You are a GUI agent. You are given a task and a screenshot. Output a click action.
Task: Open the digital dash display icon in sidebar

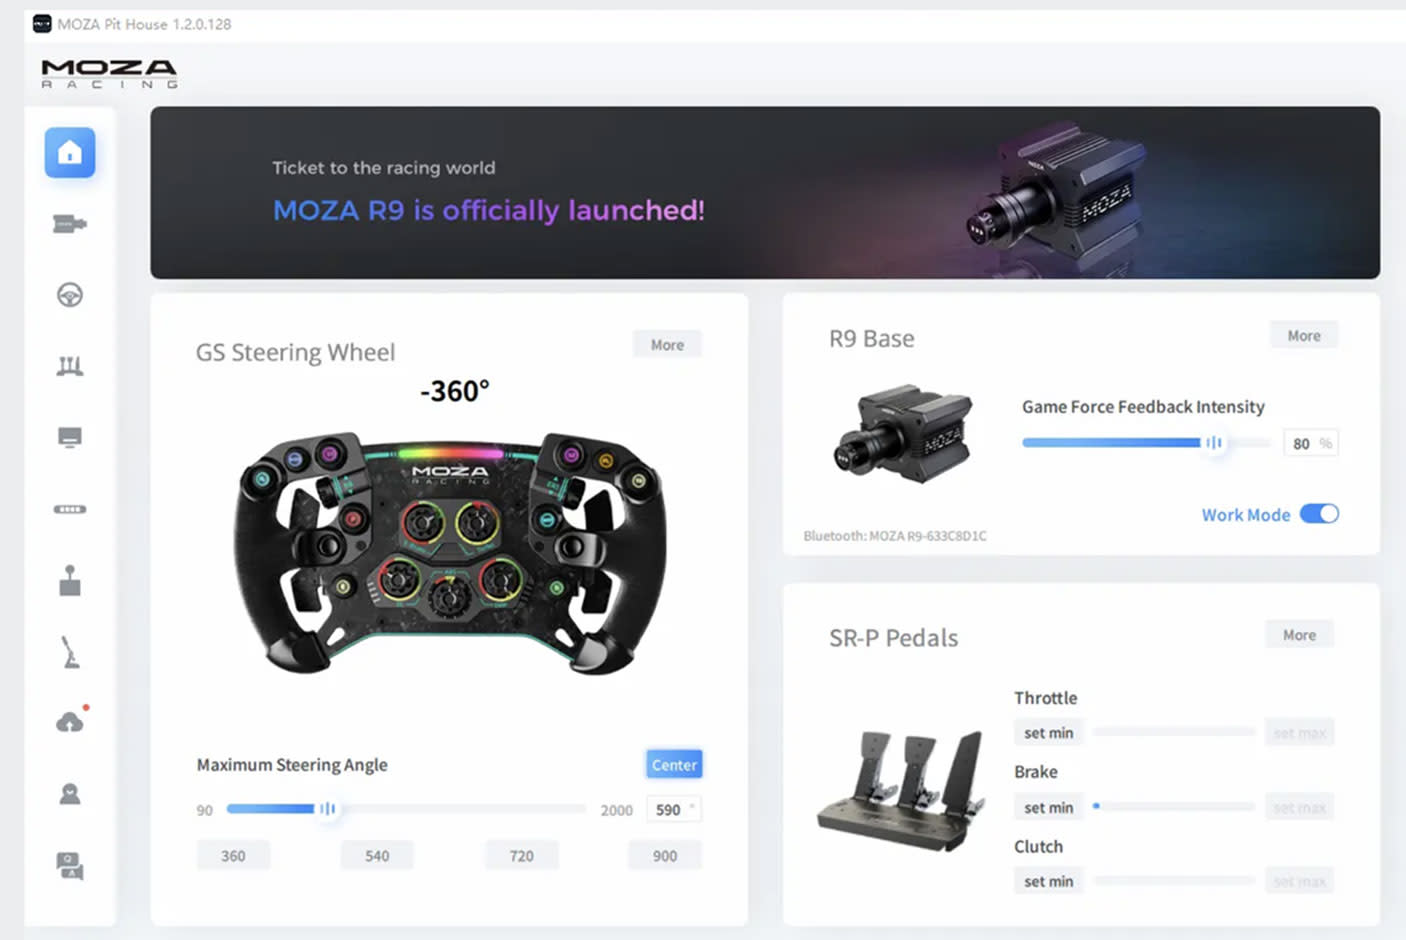(x=70, y=438)
